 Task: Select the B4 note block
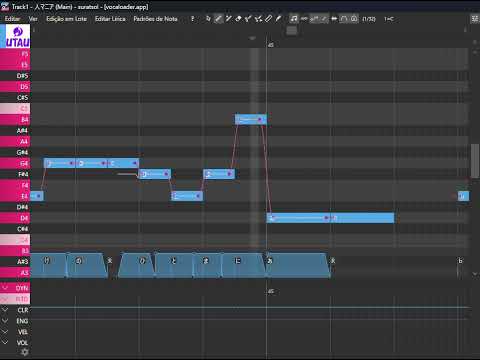(x=251, y=119)
